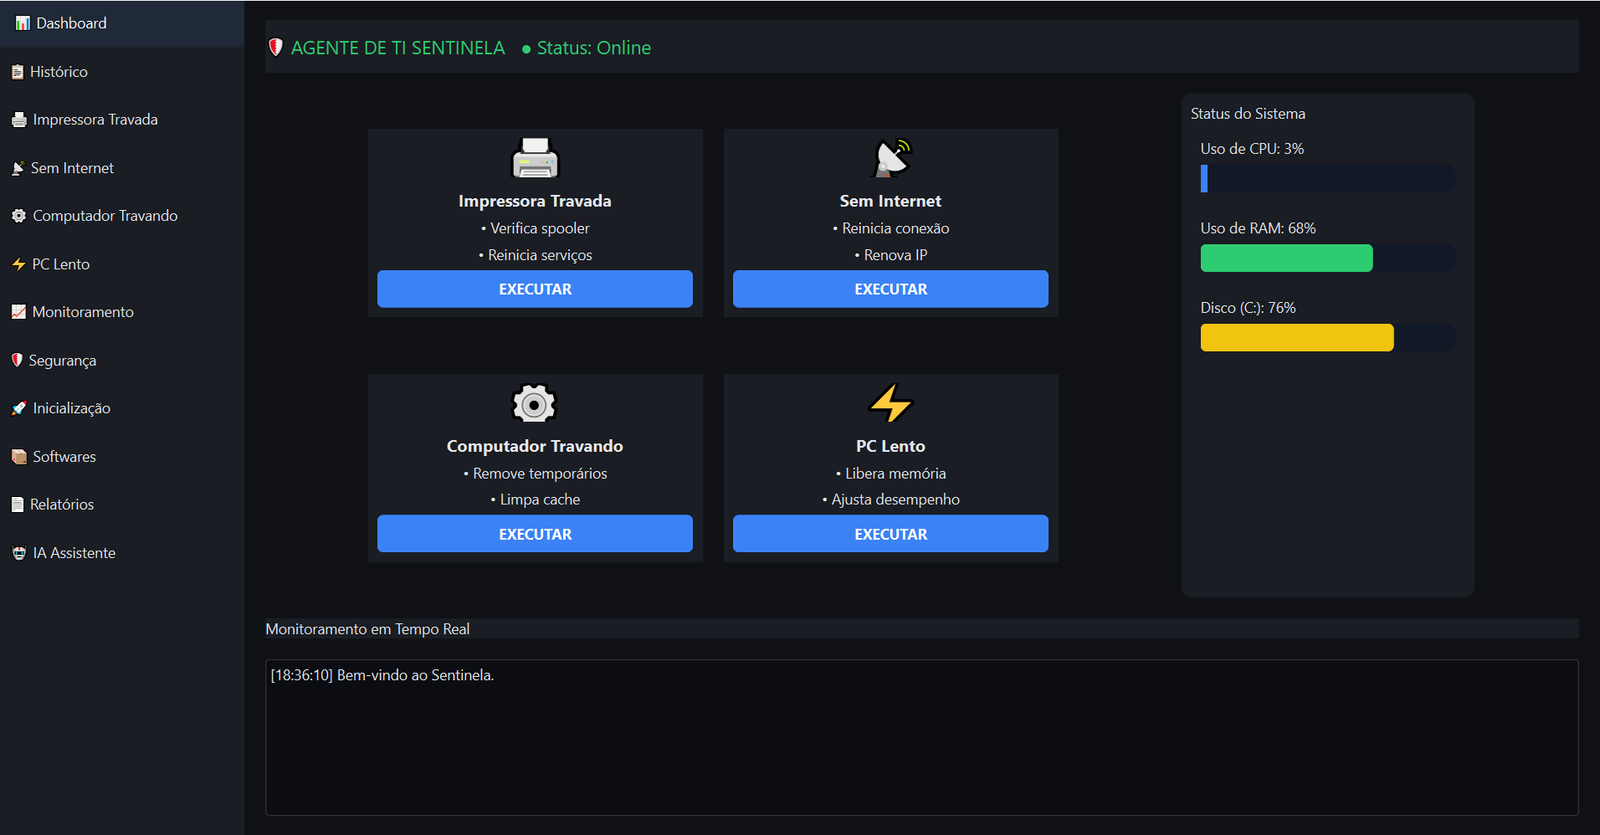Click the log entry Bem-vindo ao Sentinela
Image resolution: width=1600 pixels, height=835 pixels.
pyautogui.click(x=382, y=675)
